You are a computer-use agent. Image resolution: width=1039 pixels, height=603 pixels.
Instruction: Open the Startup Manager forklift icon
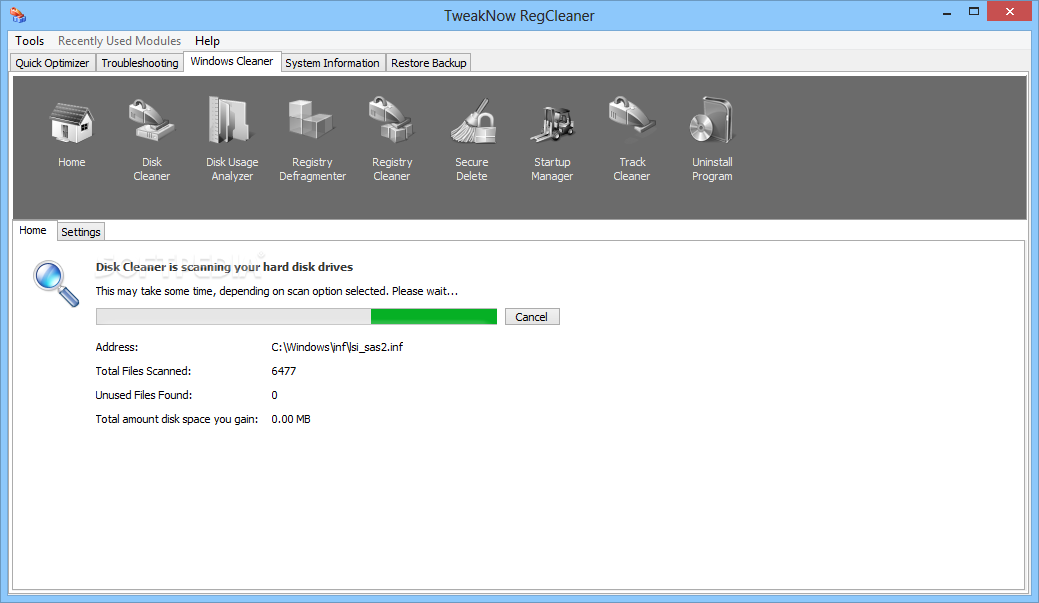pos(552,124)
